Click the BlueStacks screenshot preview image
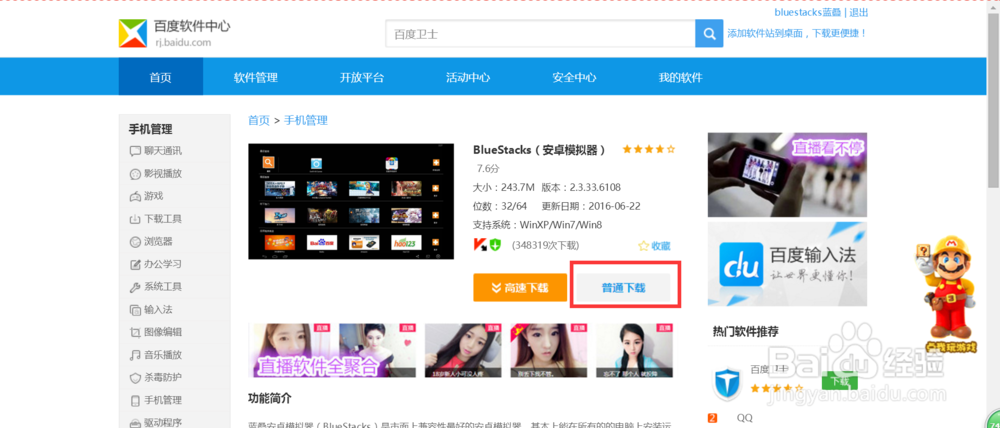Viewport: 1000px width, 428px height. click(351, 202)
